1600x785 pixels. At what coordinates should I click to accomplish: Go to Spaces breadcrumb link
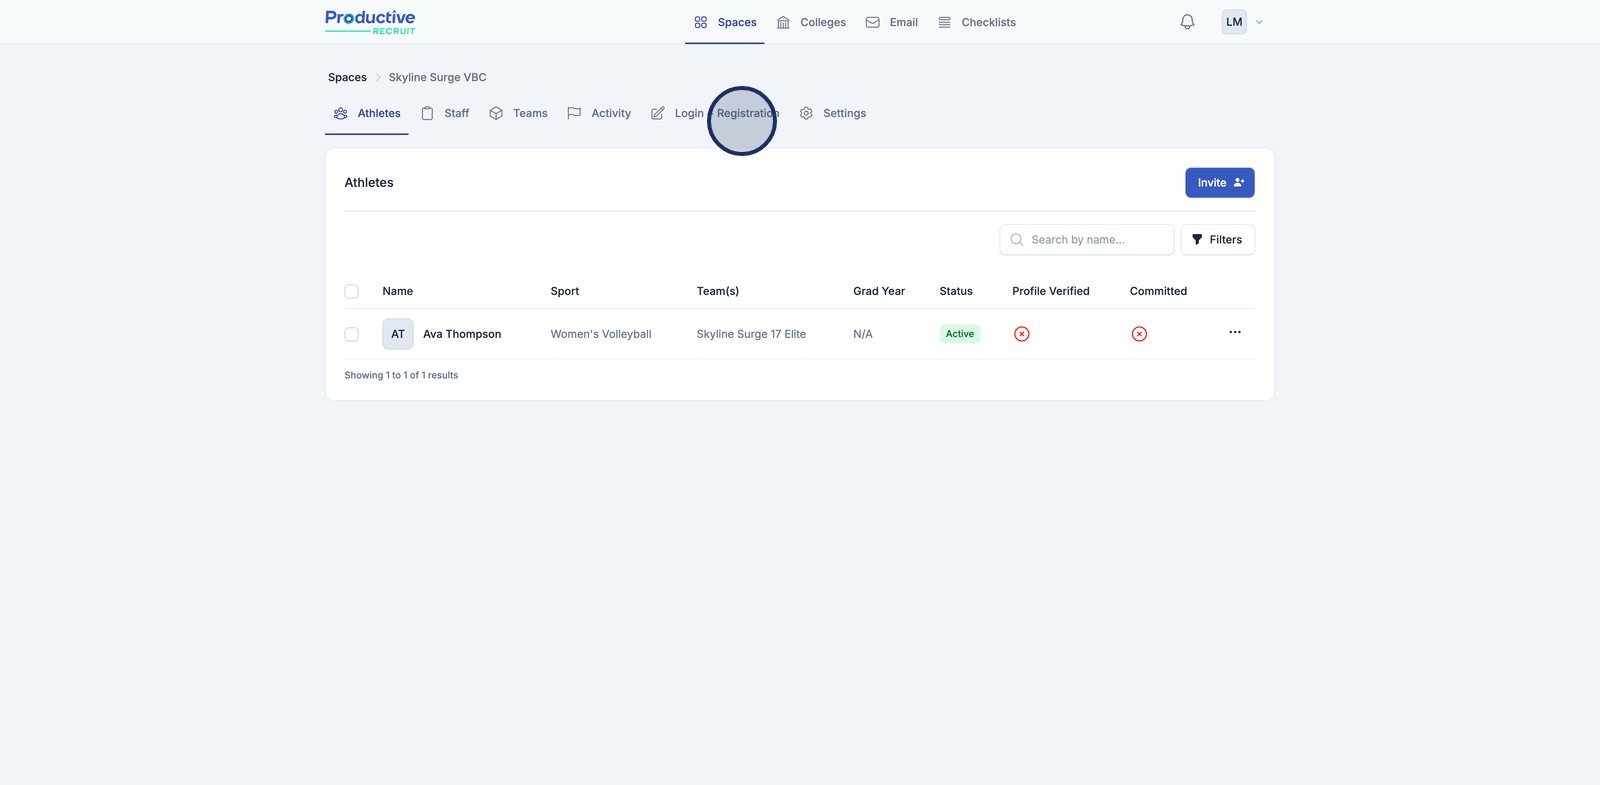pyautogui.click(x=347, y=77)
